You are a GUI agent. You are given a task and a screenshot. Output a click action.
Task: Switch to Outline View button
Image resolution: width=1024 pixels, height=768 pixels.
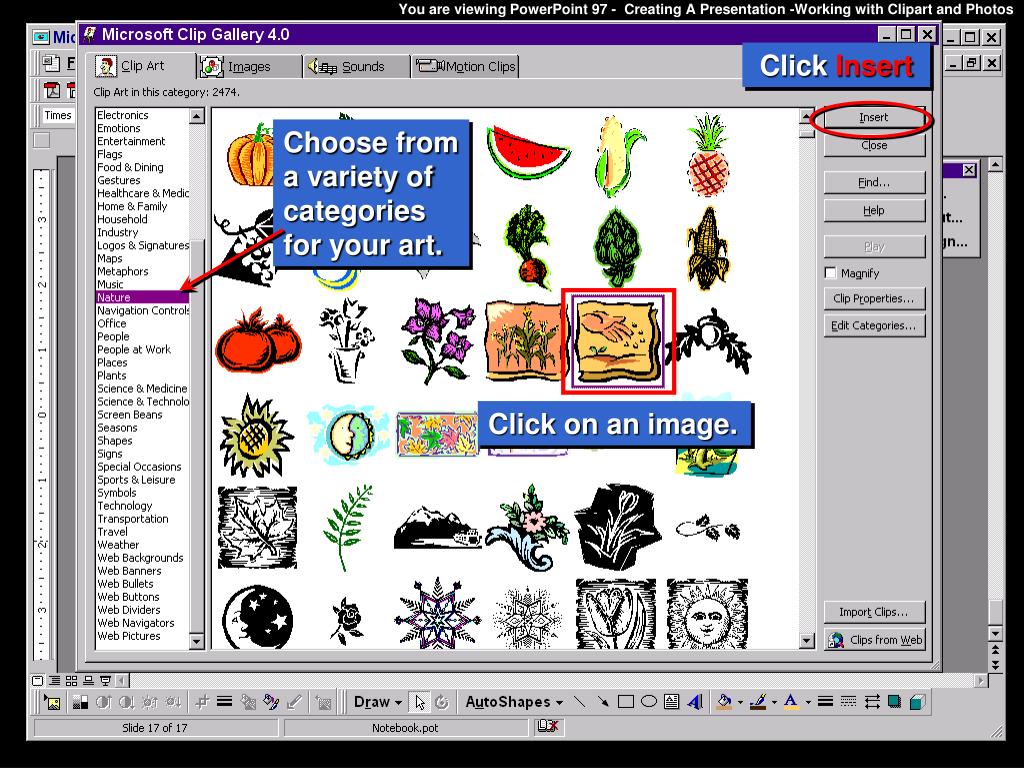(55, 680)
